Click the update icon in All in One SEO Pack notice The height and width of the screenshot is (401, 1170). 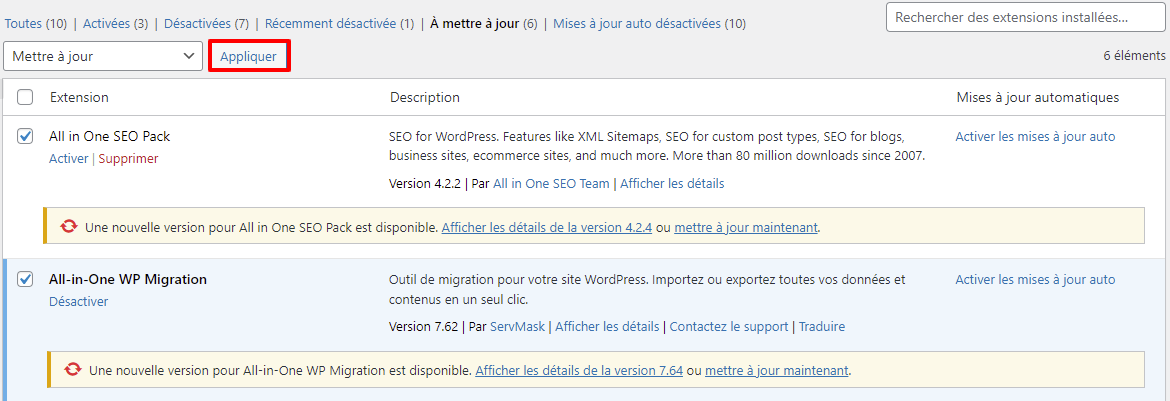[69, 227]
